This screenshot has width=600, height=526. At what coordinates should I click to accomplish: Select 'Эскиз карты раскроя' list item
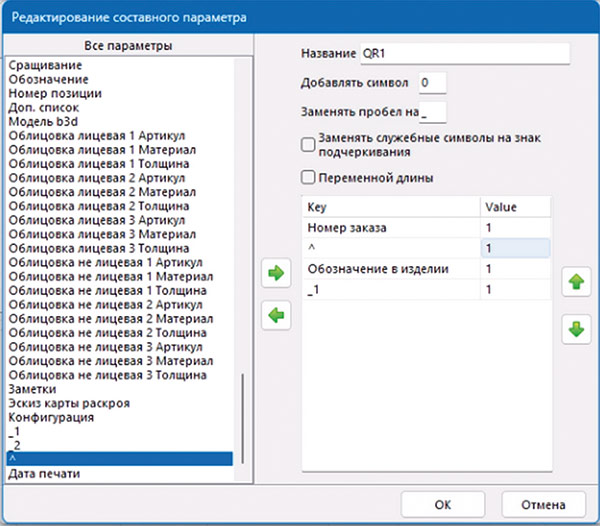66,402
